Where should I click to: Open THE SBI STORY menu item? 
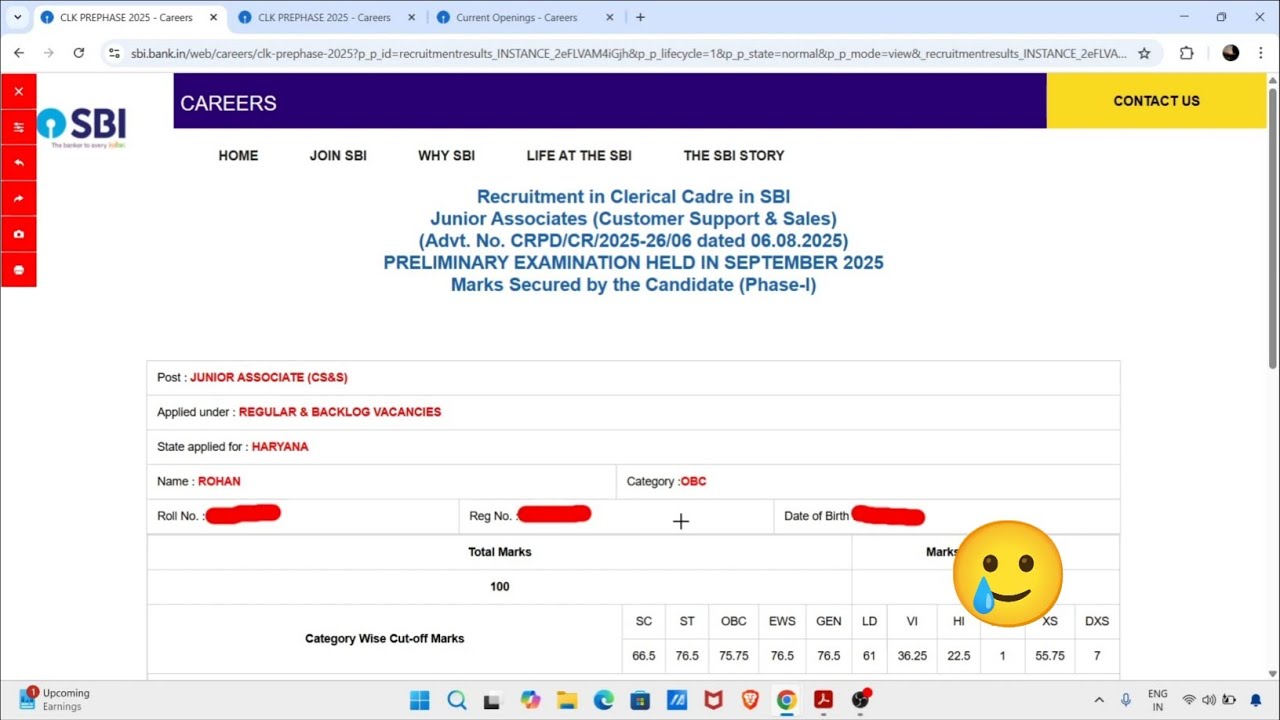pos(734,155)
